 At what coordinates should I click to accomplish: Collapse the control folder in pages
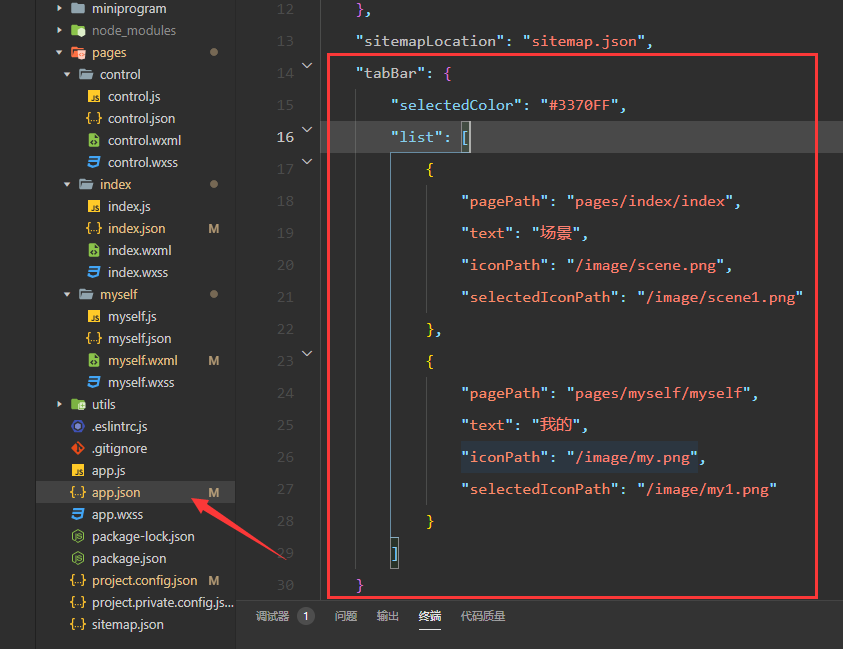tap(67, 75)
